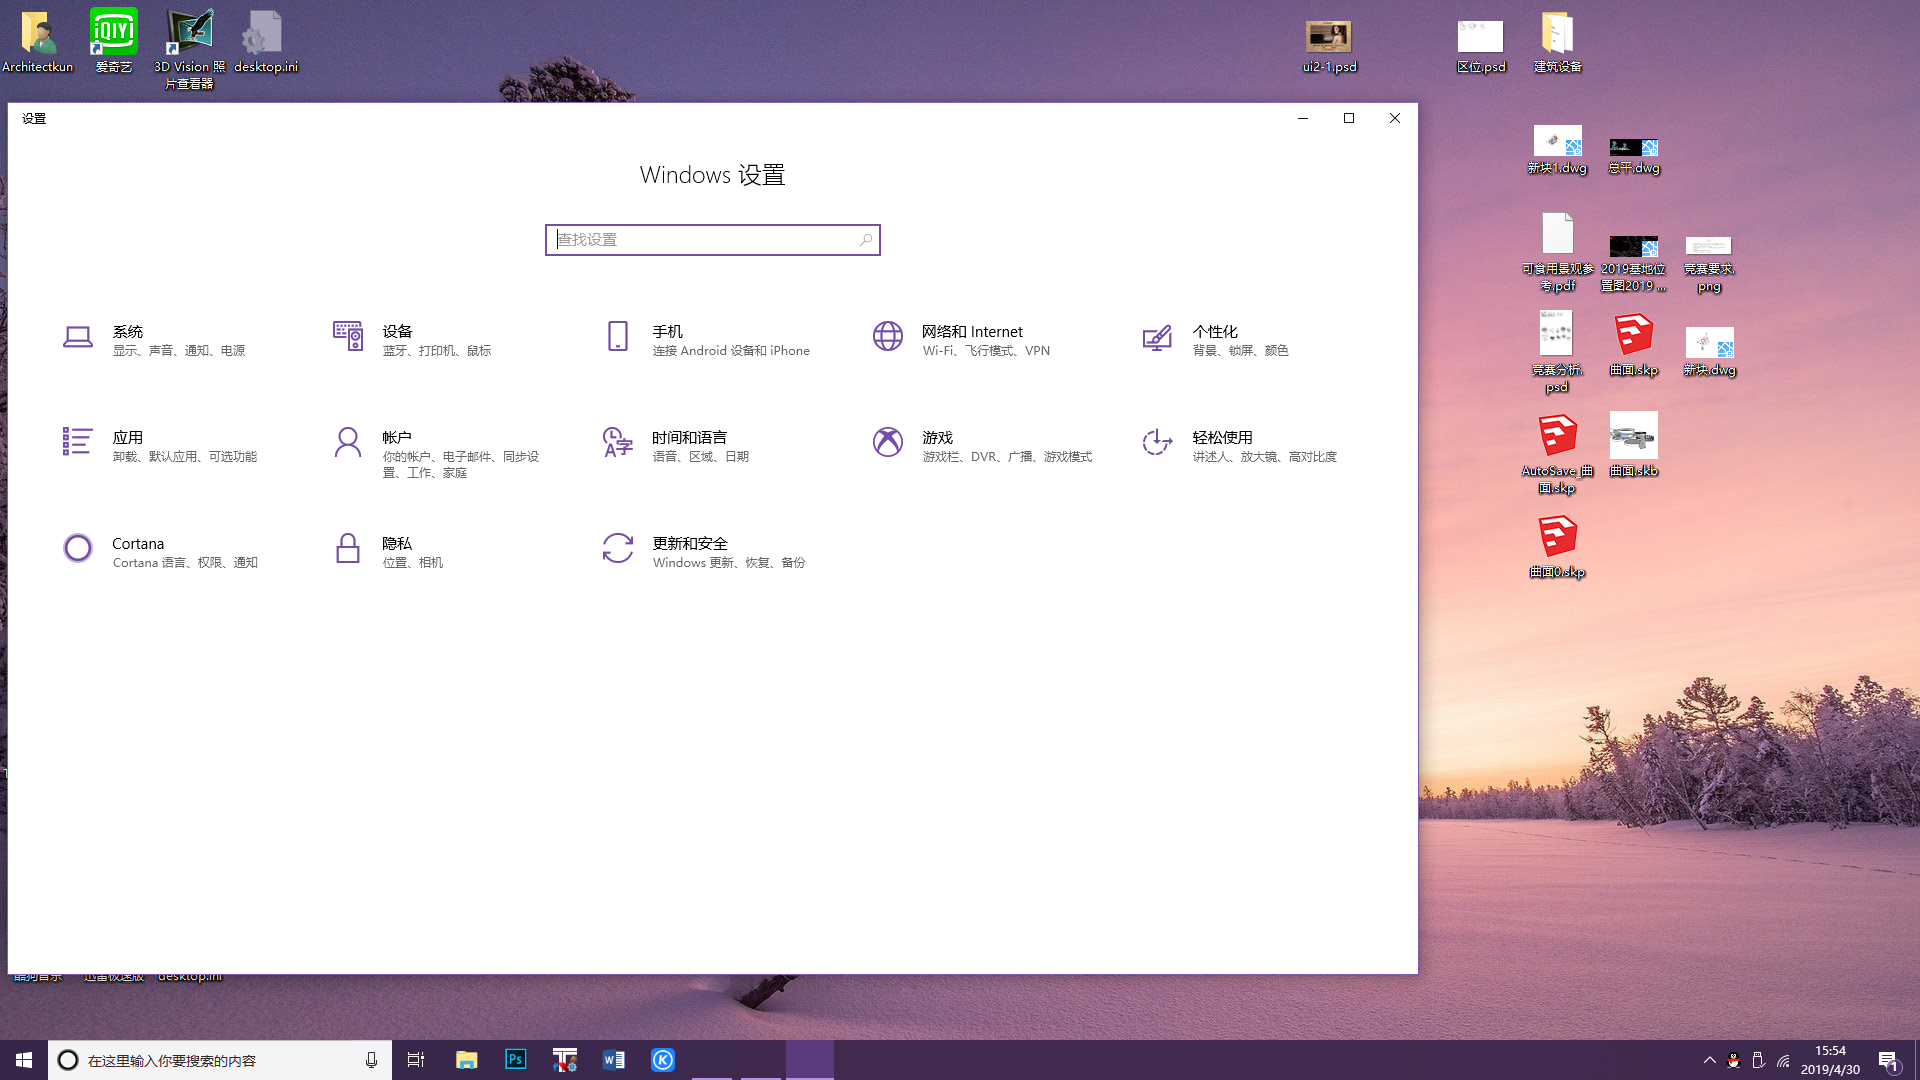Open the 更新和安全 refresh icon
Viewport: 1920px width, 1080px height.
(618, 548)
